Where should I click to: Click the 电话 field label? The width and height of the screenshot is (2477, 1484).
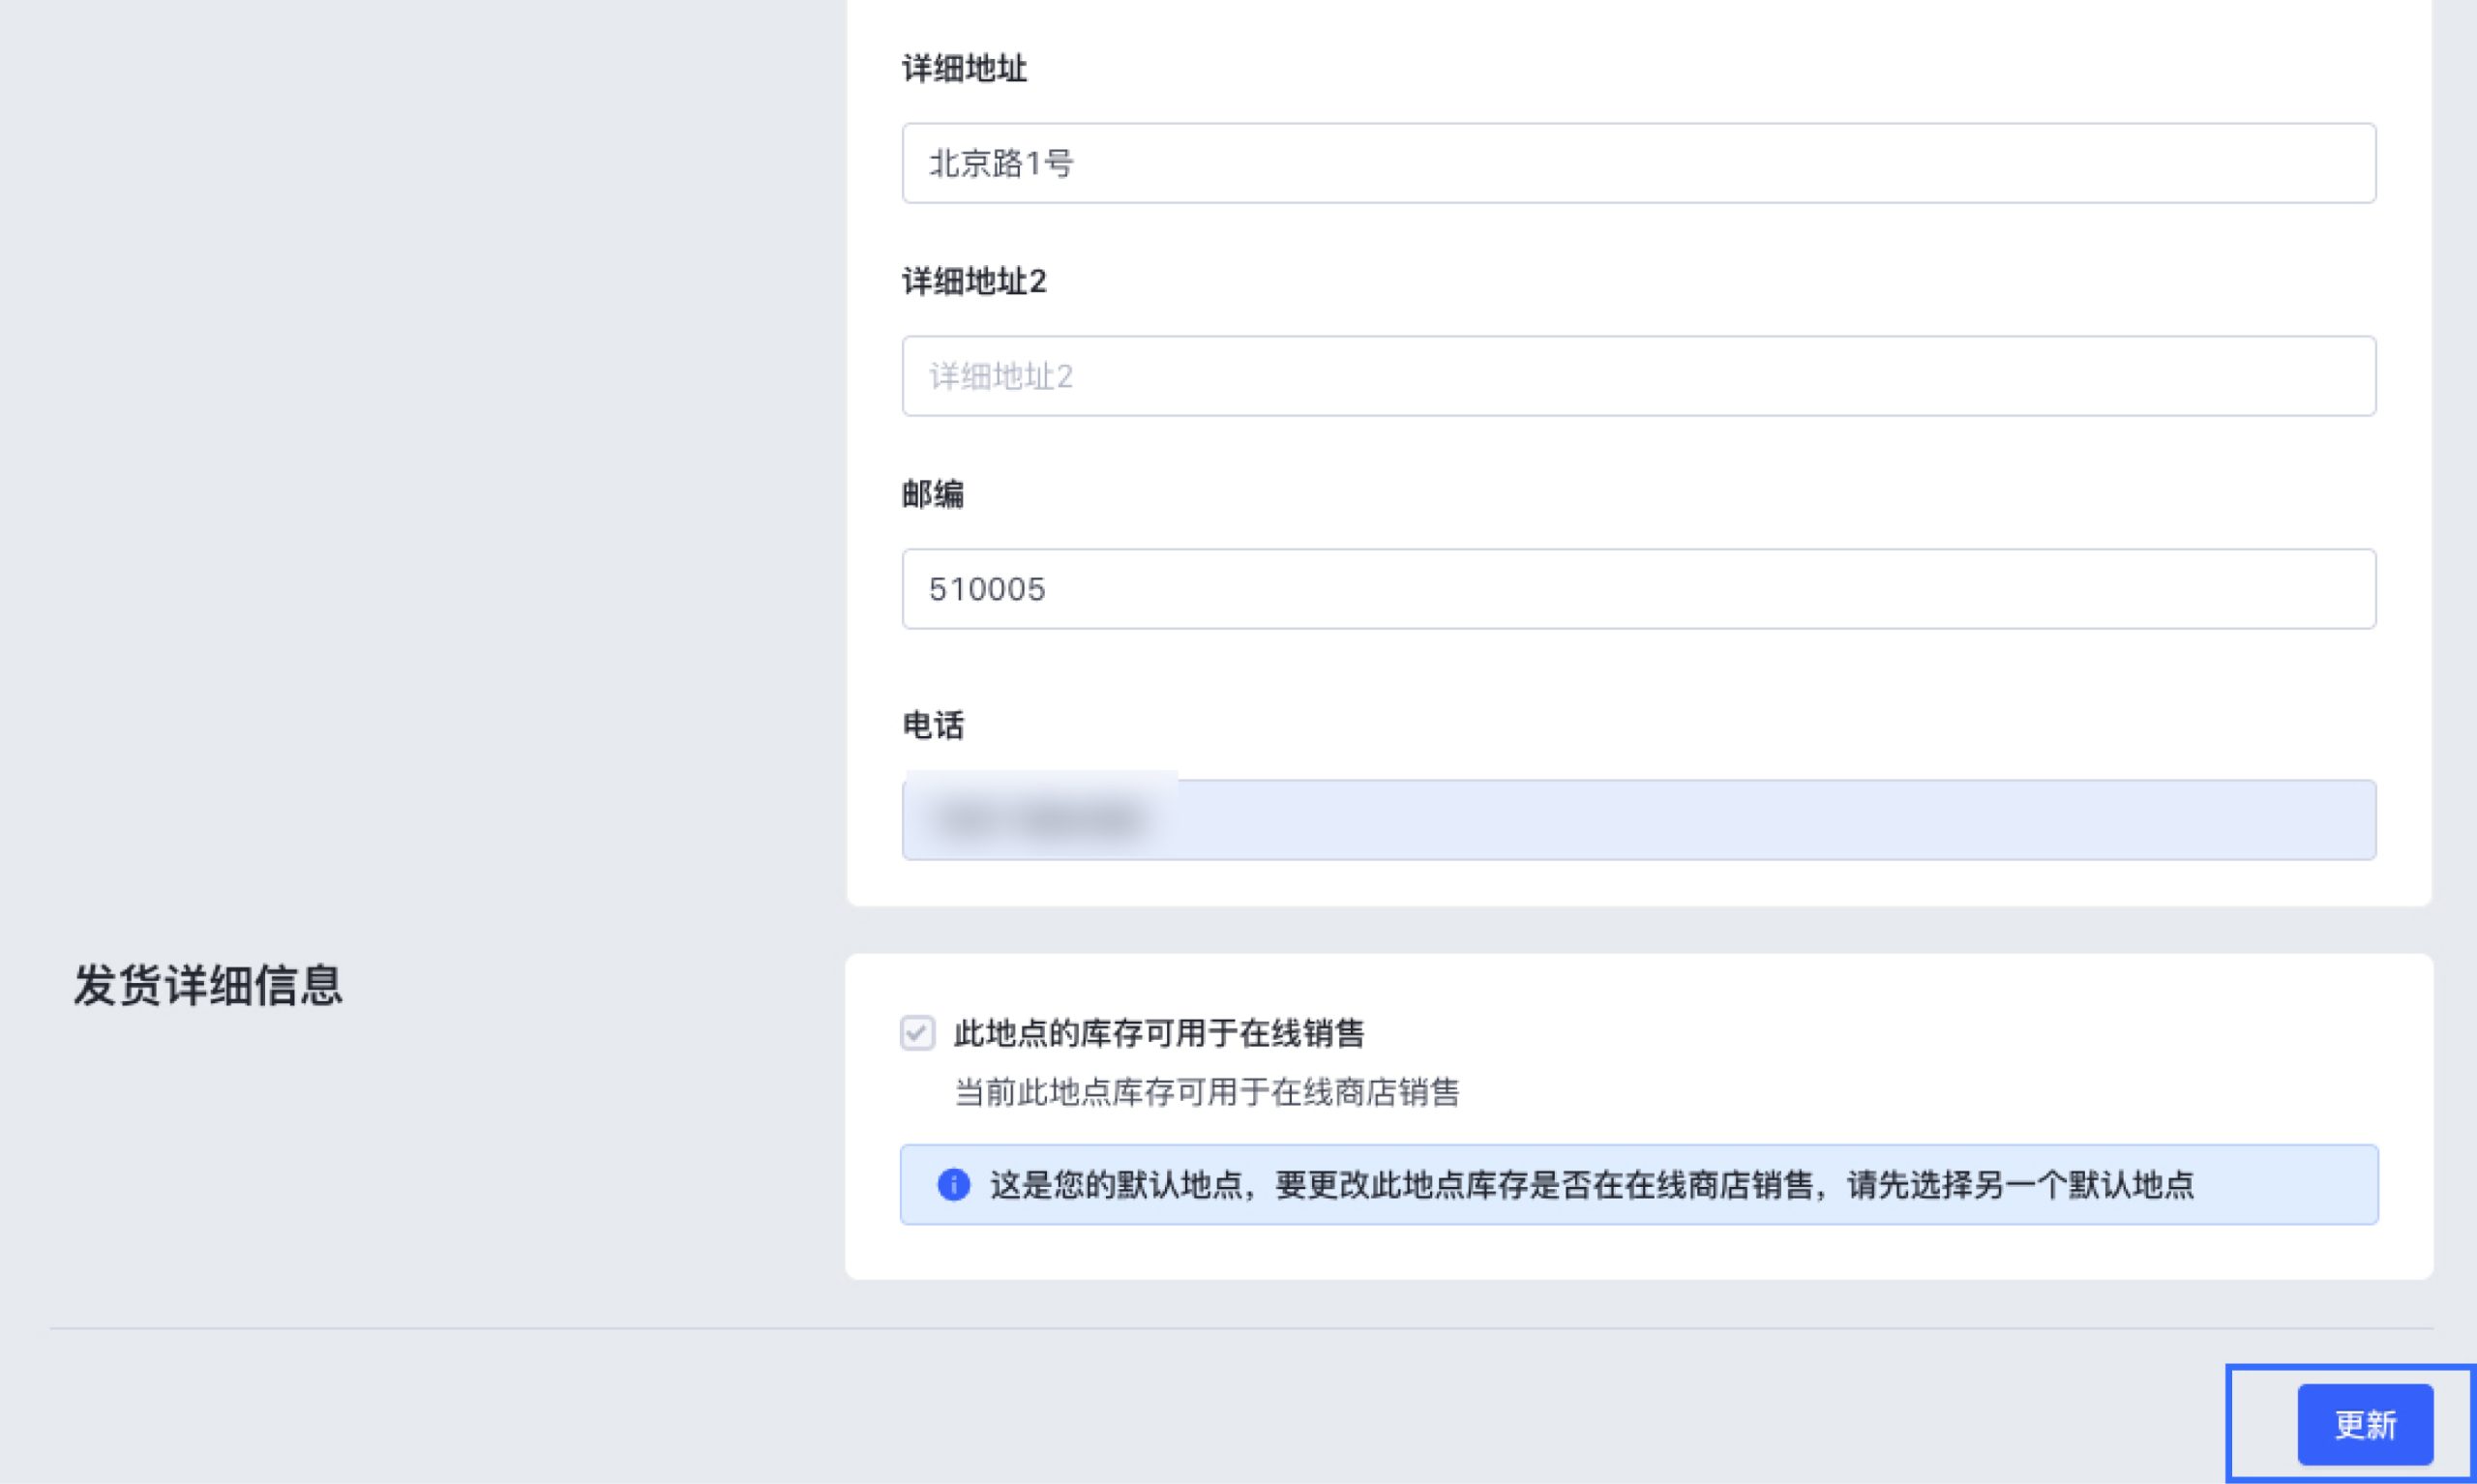[933, 725]
